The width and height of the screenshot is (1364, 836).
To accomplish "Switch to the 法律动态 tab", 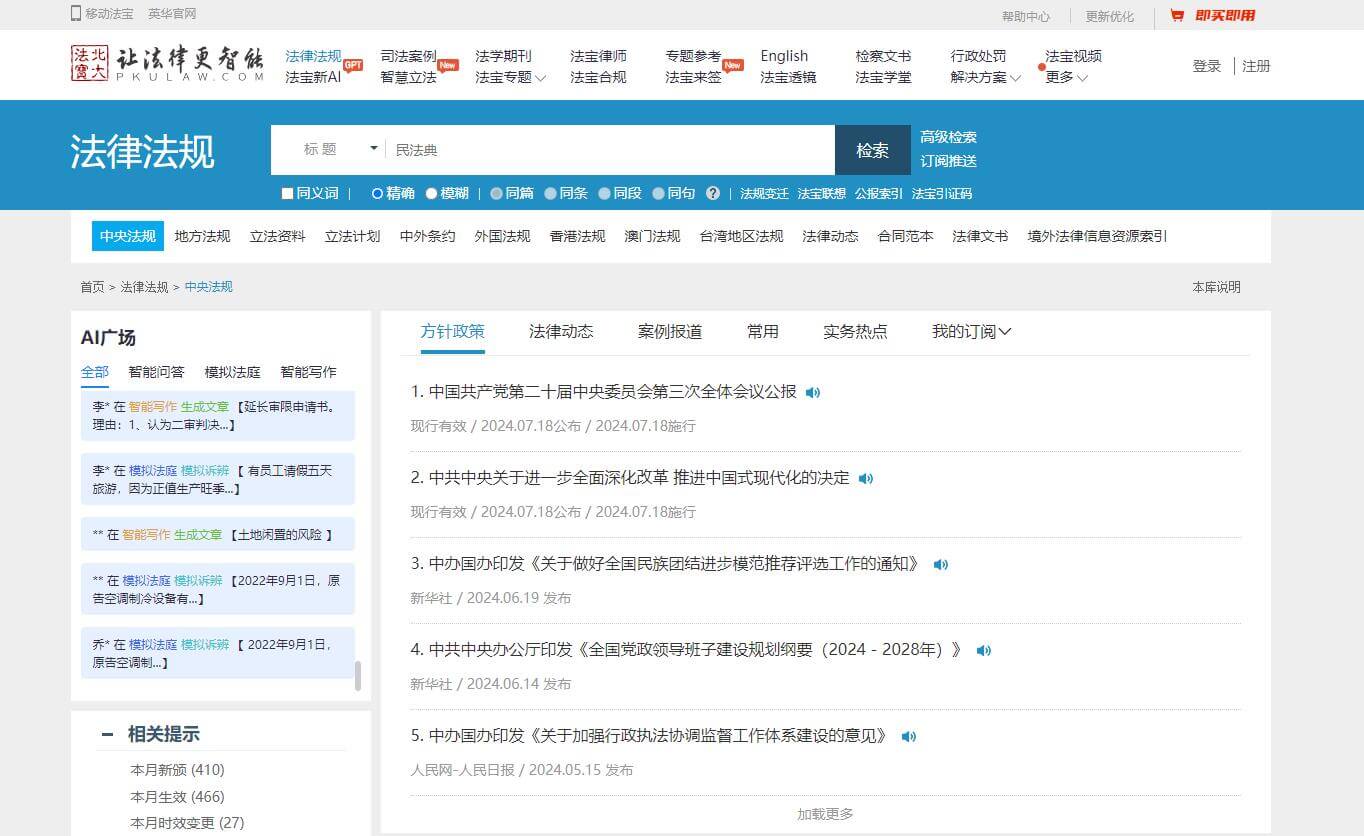I will (x=561, y=331).
